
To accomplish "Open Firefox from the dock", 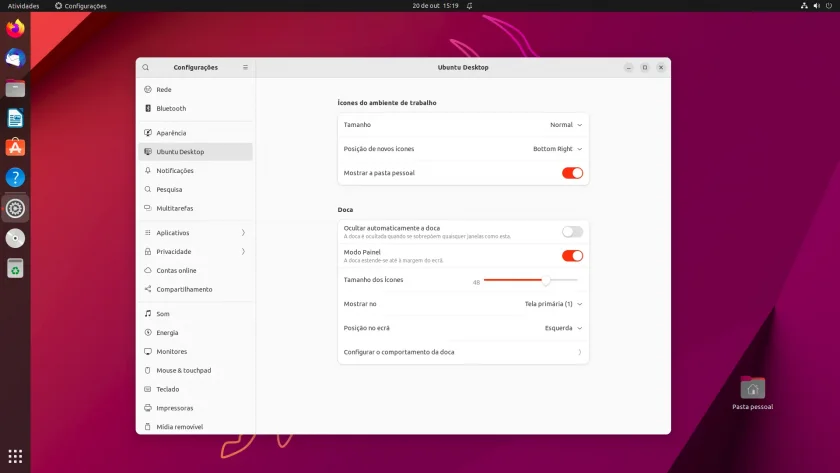I will click(15, 28).
